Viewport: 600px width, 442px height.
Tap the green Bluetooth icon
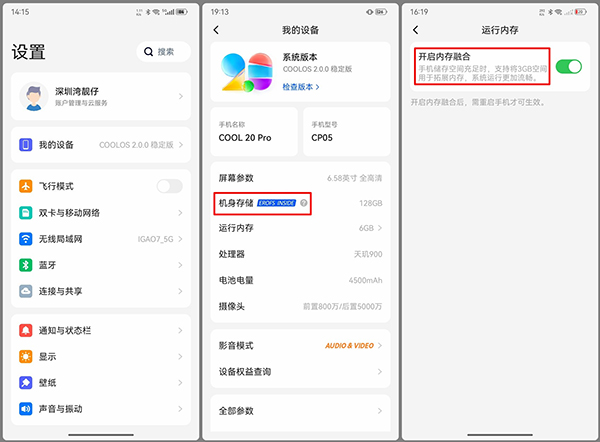tap(26, 265)
